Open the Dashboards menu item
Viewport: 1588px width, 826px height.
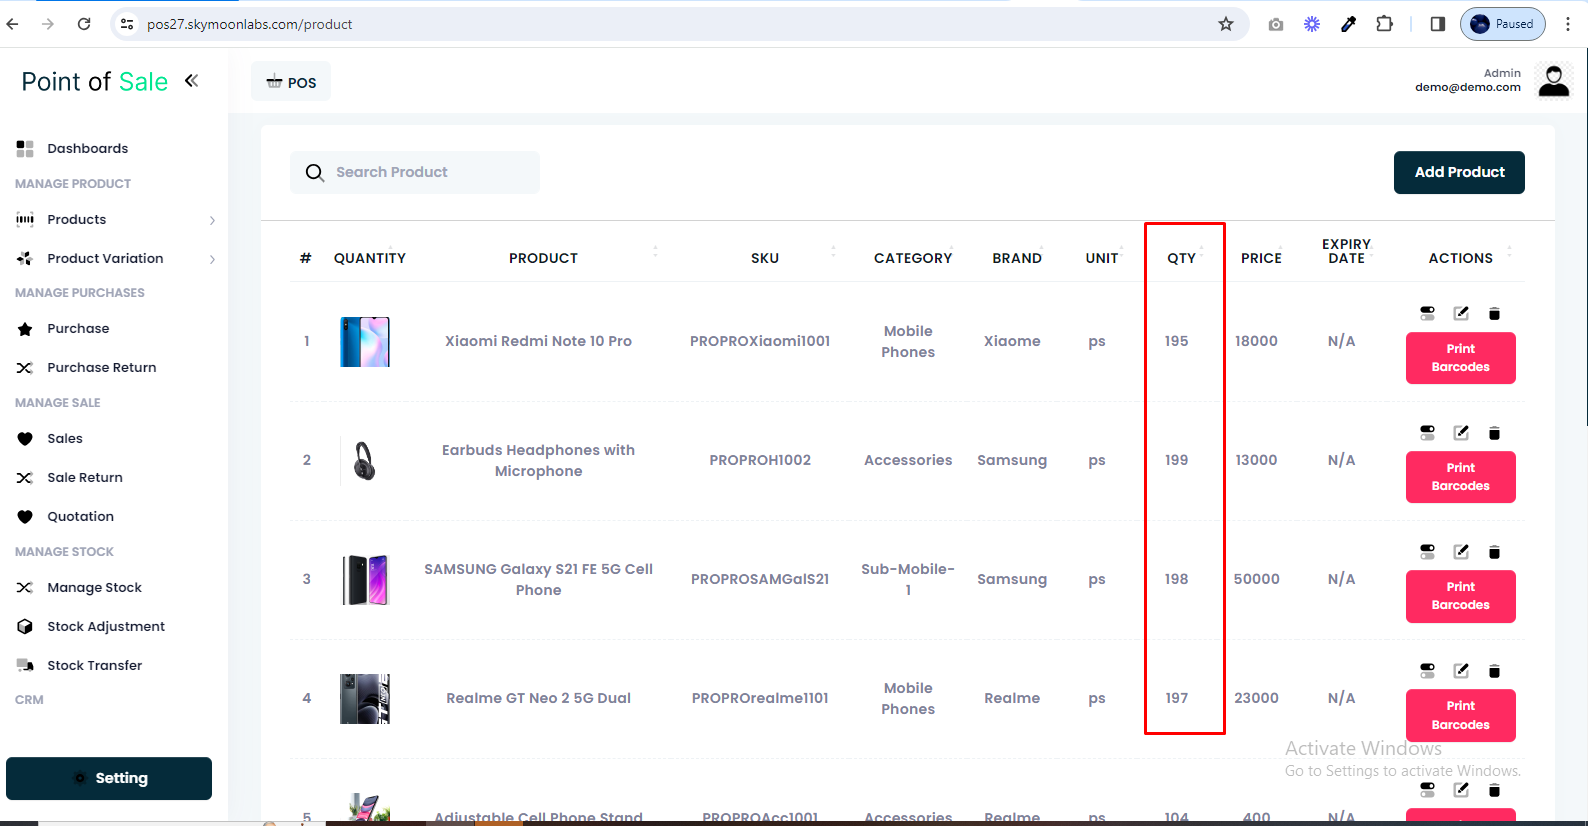tap(88, 148)
